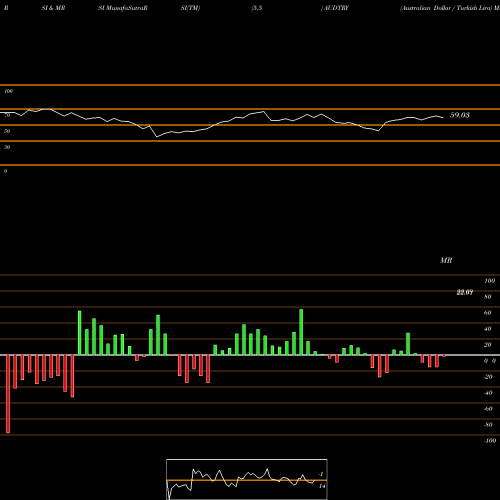The image size is (500, 500).
Task: Click the -100 label on MR axis
Action: (489, 441)
